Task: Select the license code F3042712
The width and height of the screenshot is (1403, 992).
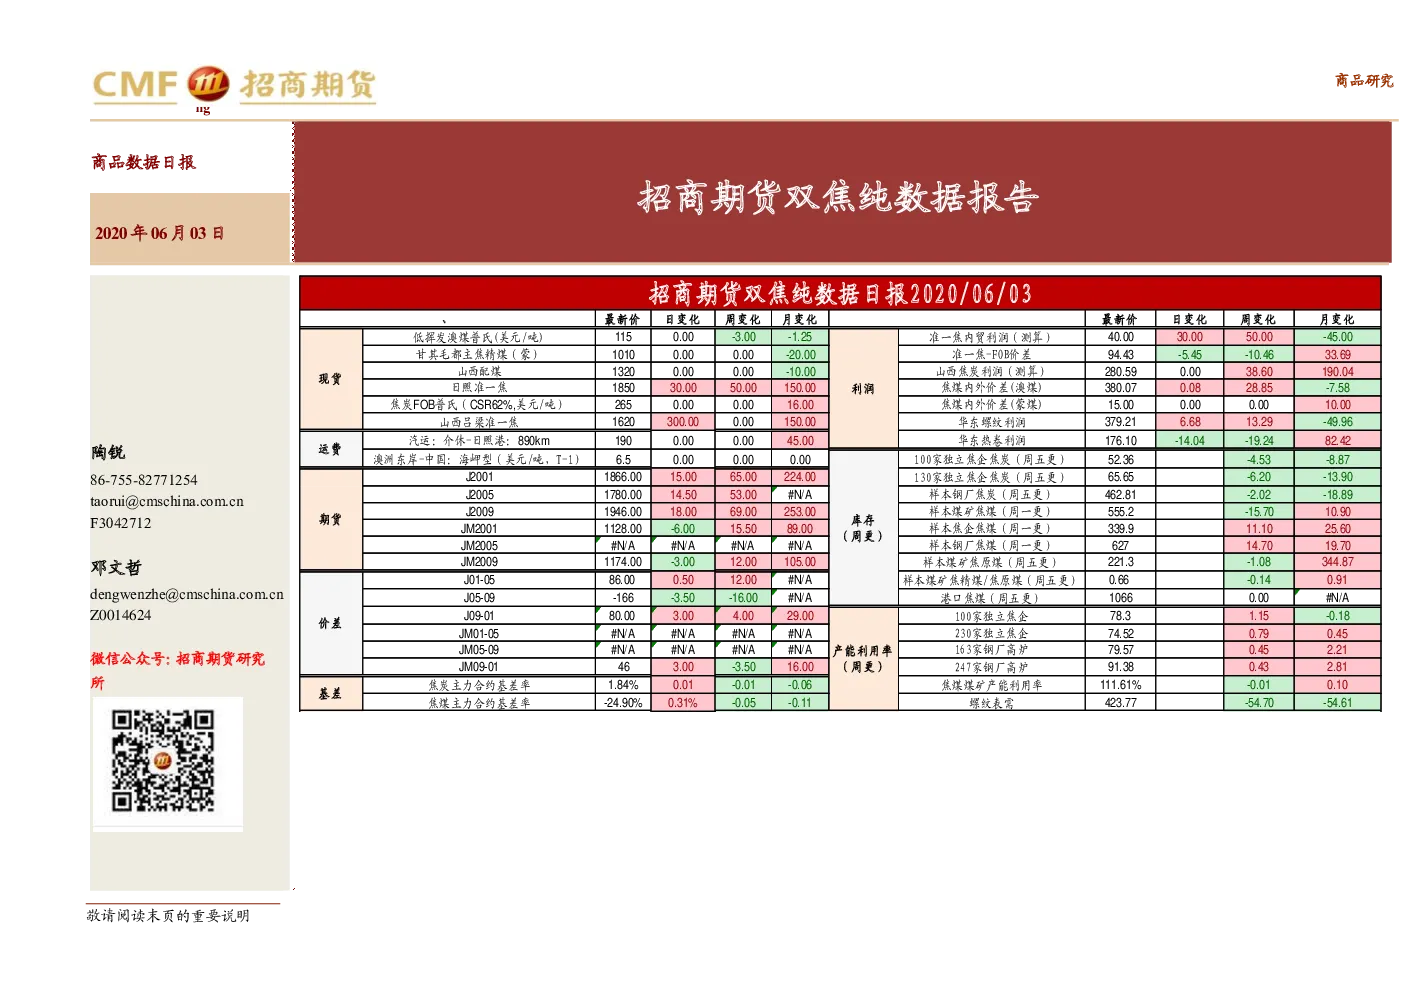Action: pyautogui.click(x=121, y=523)
